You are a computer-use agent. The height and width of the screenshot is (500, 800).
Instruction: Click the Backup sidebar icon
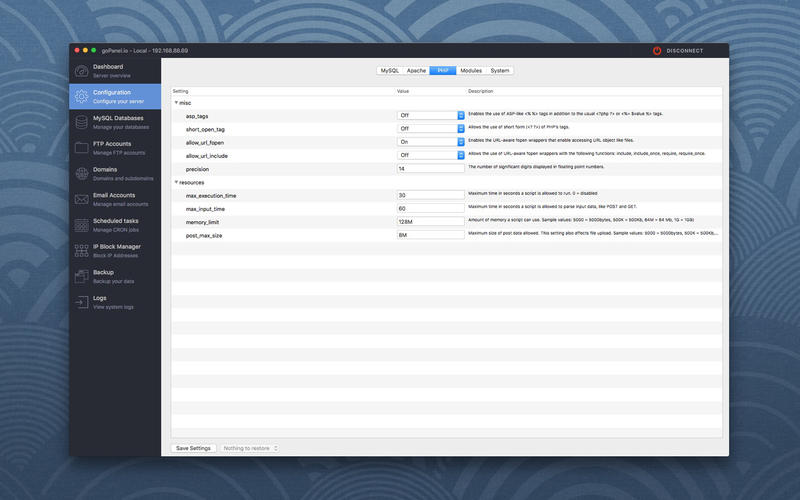(81, 276)
